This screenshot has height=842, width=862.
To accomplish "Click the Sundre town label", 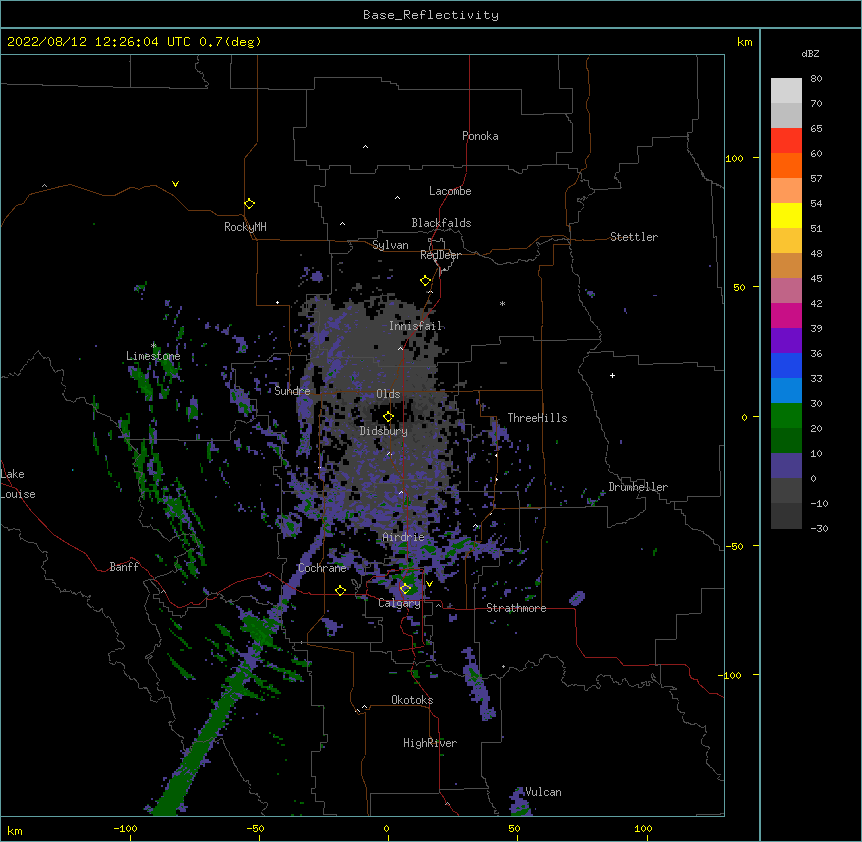I will (292, 391).
